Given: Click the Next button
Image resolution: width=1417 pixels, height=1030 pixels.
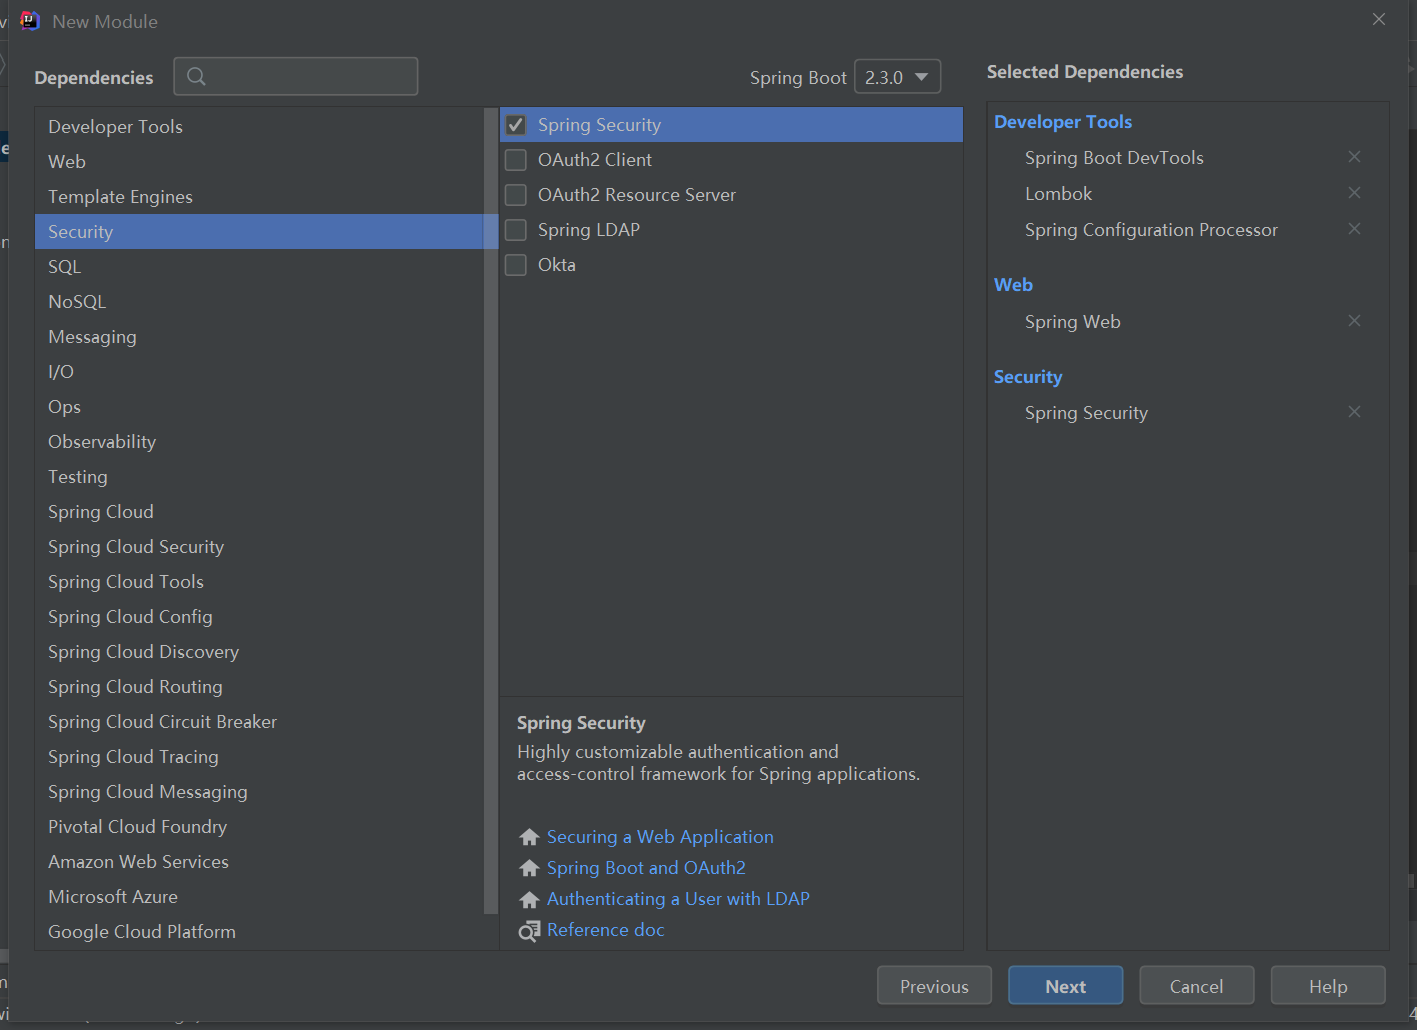Looking at the screenshot, I should [1065, 986].
